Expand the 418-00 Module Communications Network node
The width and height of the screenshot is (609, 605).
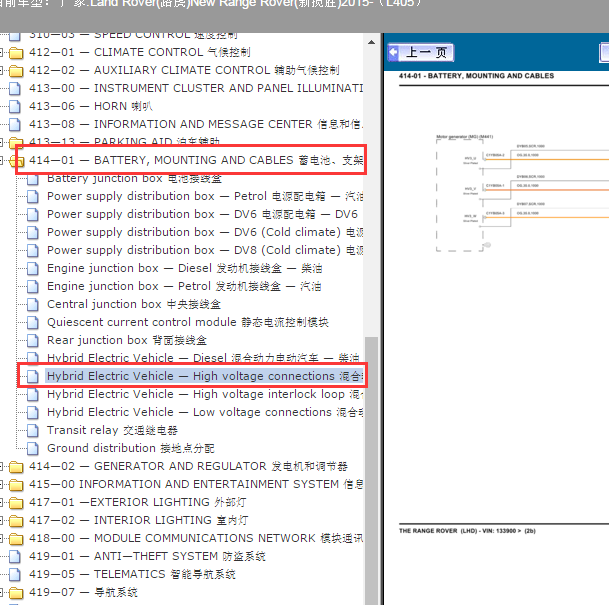coord(1,539)
